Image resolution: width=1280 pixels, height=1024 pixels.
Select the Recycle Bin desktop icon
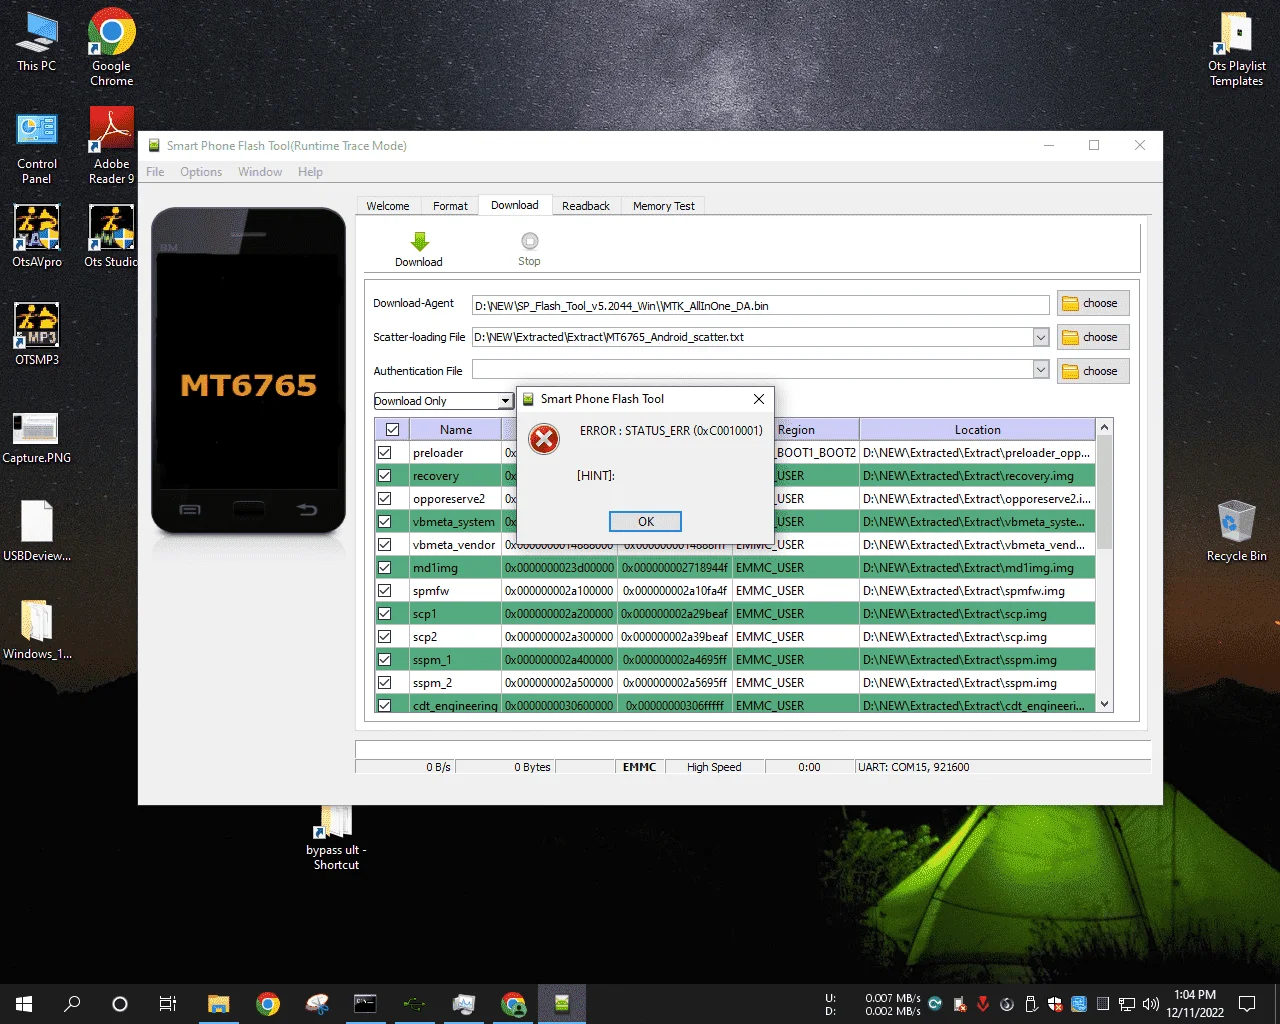coord(1237,531)
